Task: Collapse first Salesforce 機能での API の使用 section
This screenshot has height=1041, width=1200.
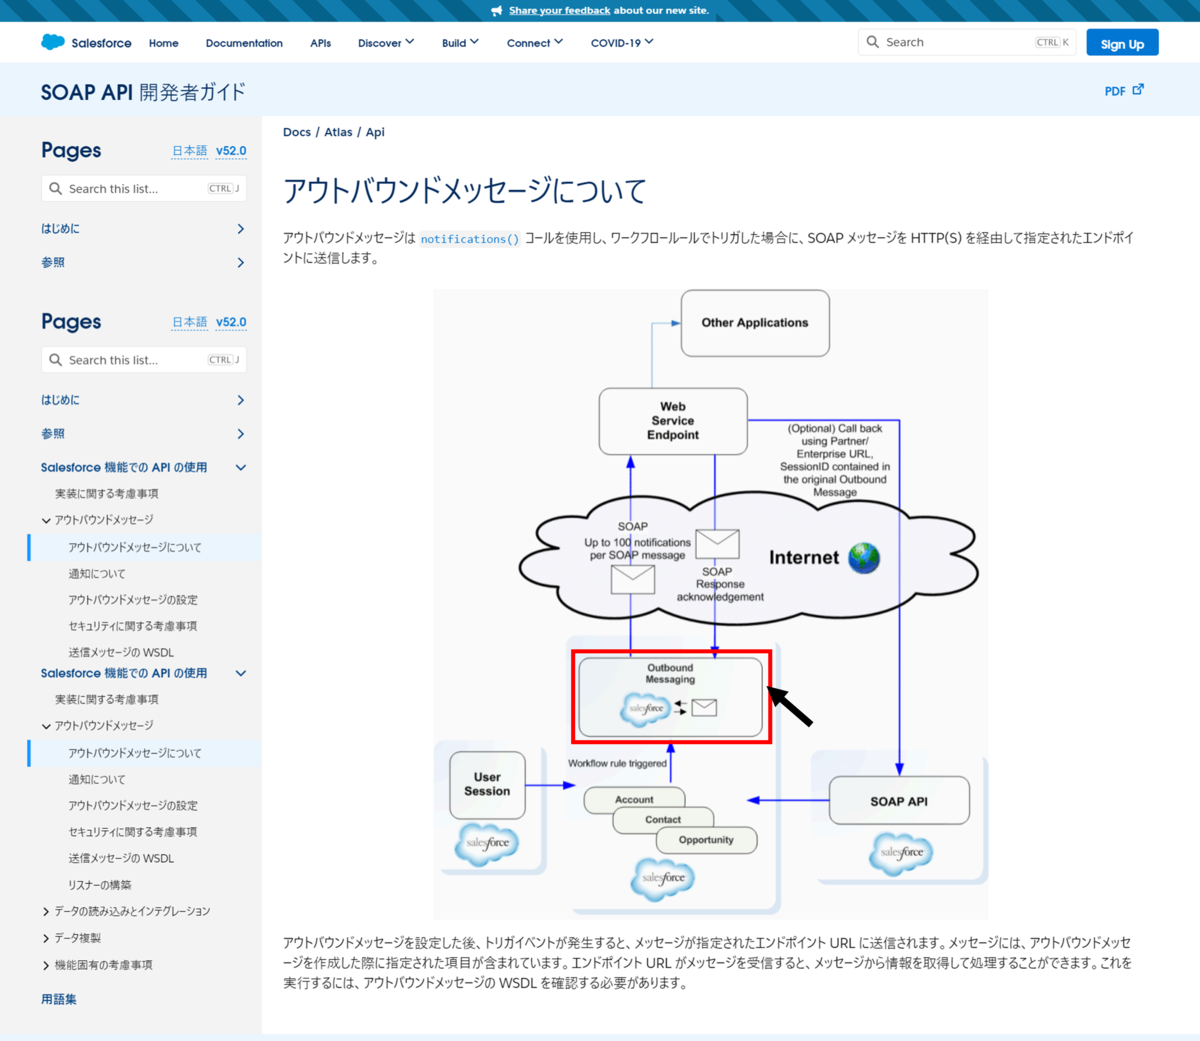Action: [x=241, y=467]
